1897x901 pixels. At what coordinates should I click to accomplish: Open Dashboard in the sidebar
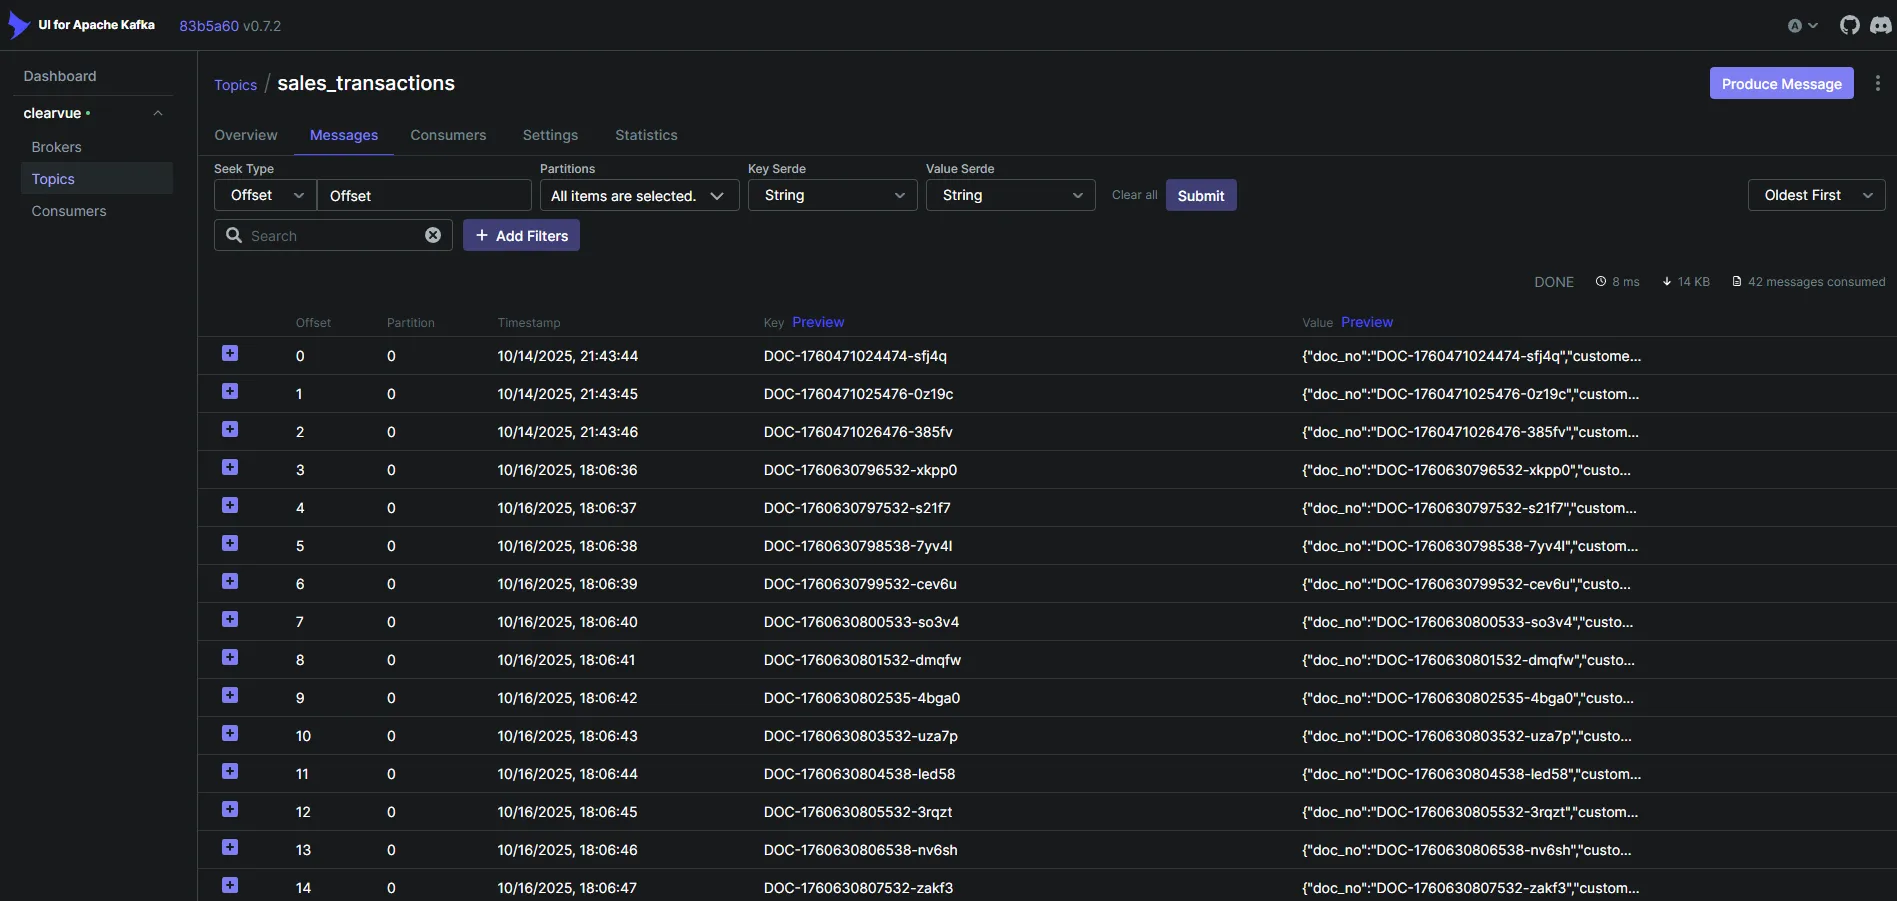[60, 76]
